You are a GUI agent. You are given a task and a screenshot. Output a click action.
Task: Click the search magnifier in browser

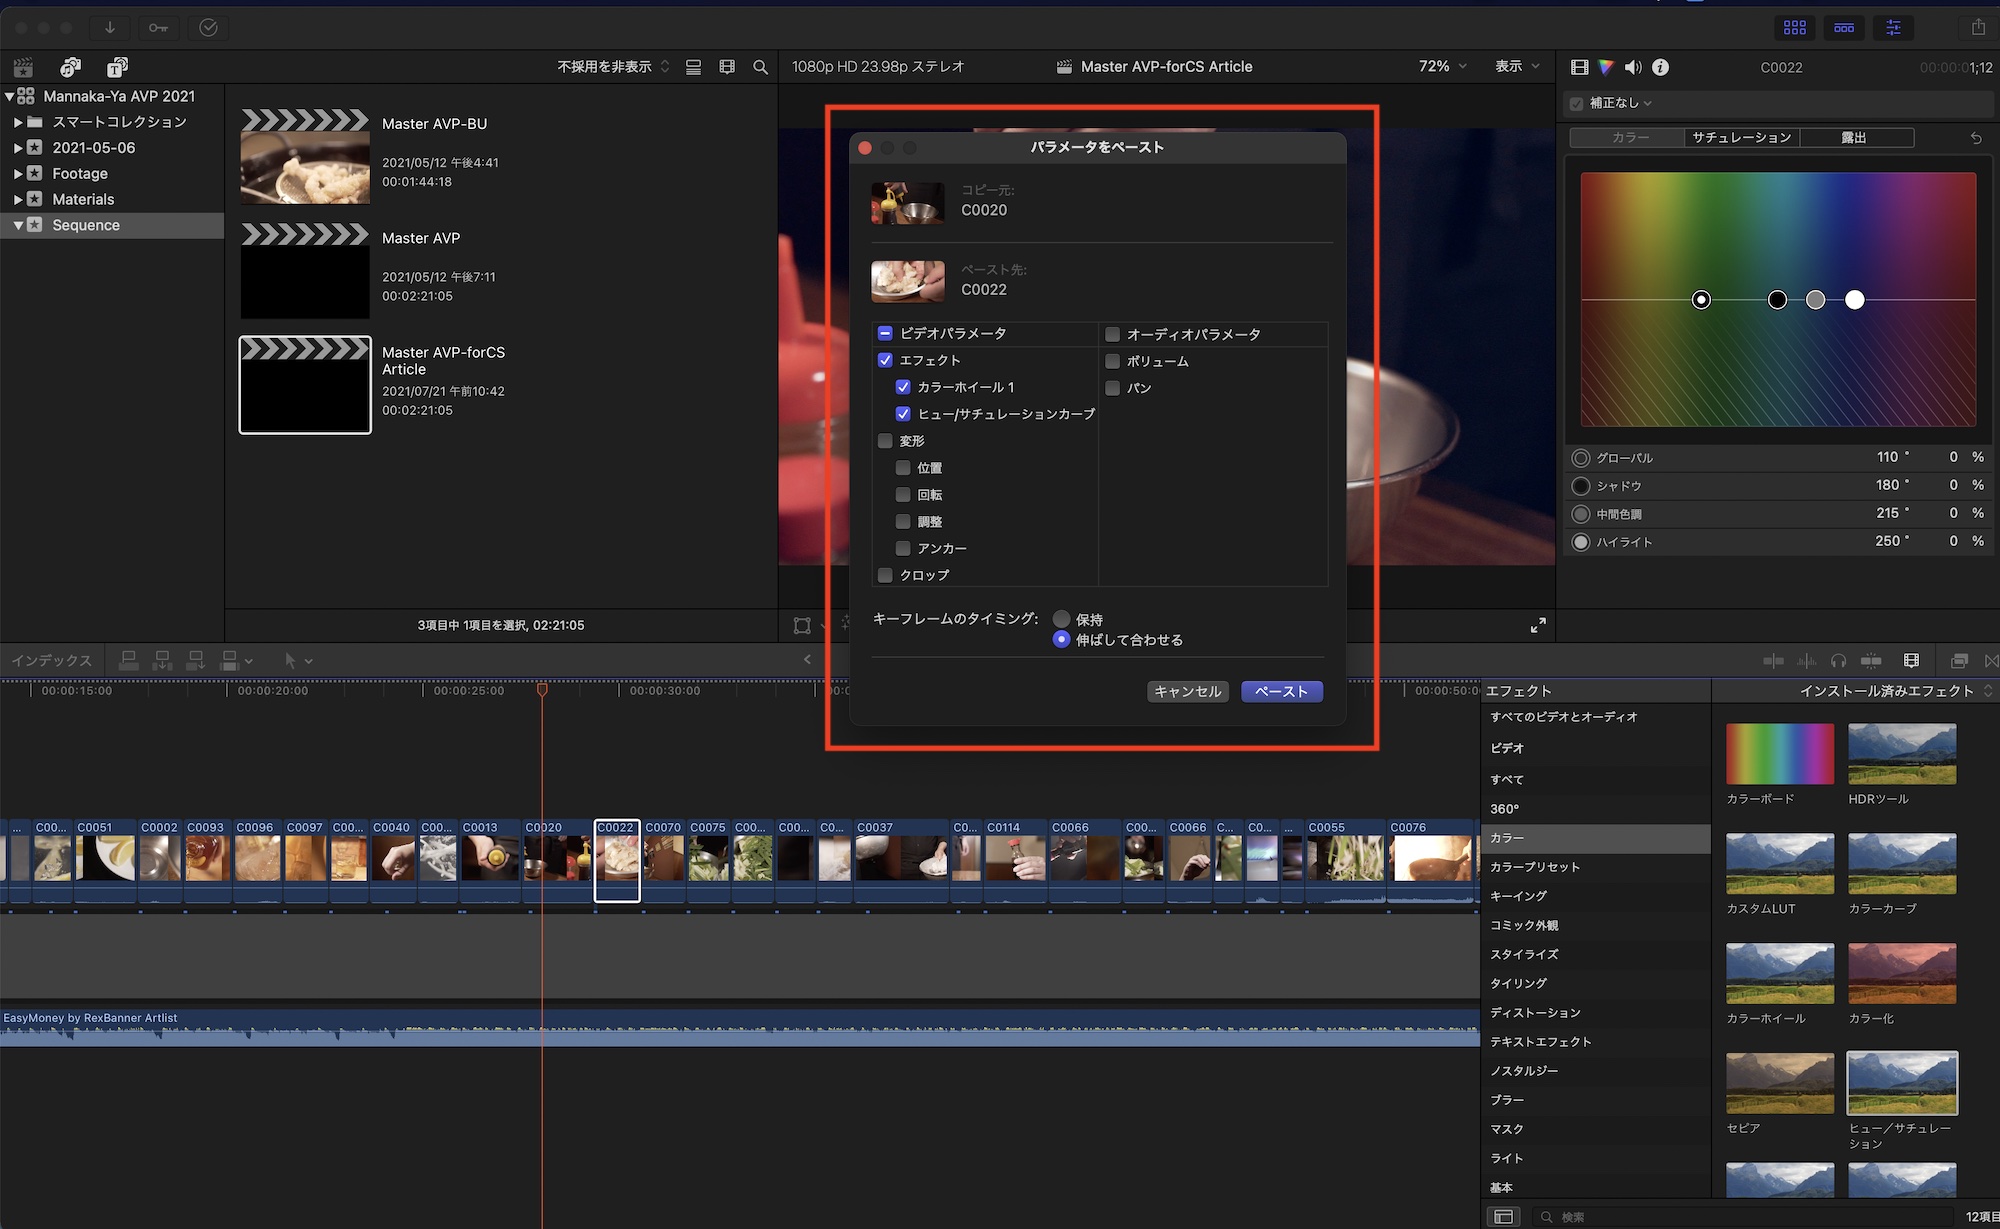pyautogui.click(x=760, y=67)
